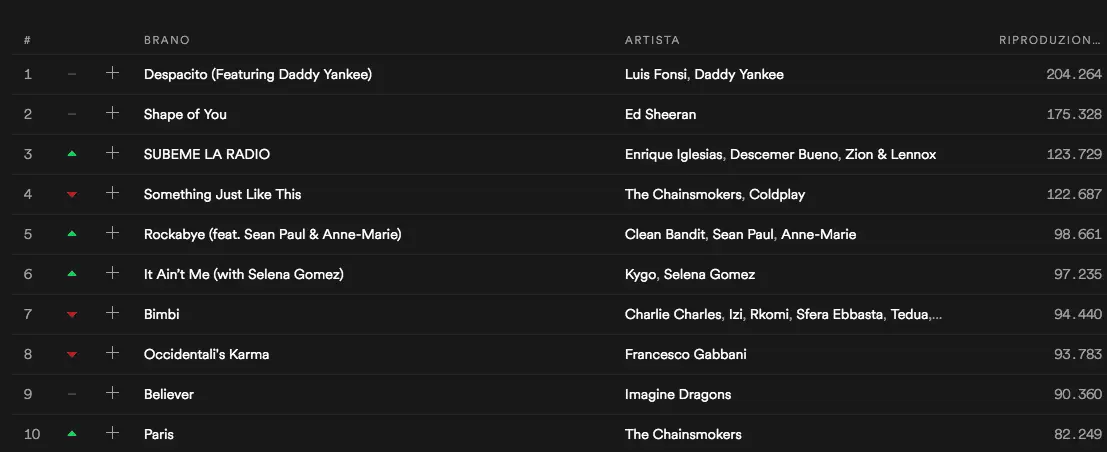
Task: Select Coldplay in the artist column
Action: [x=777, y=194]
